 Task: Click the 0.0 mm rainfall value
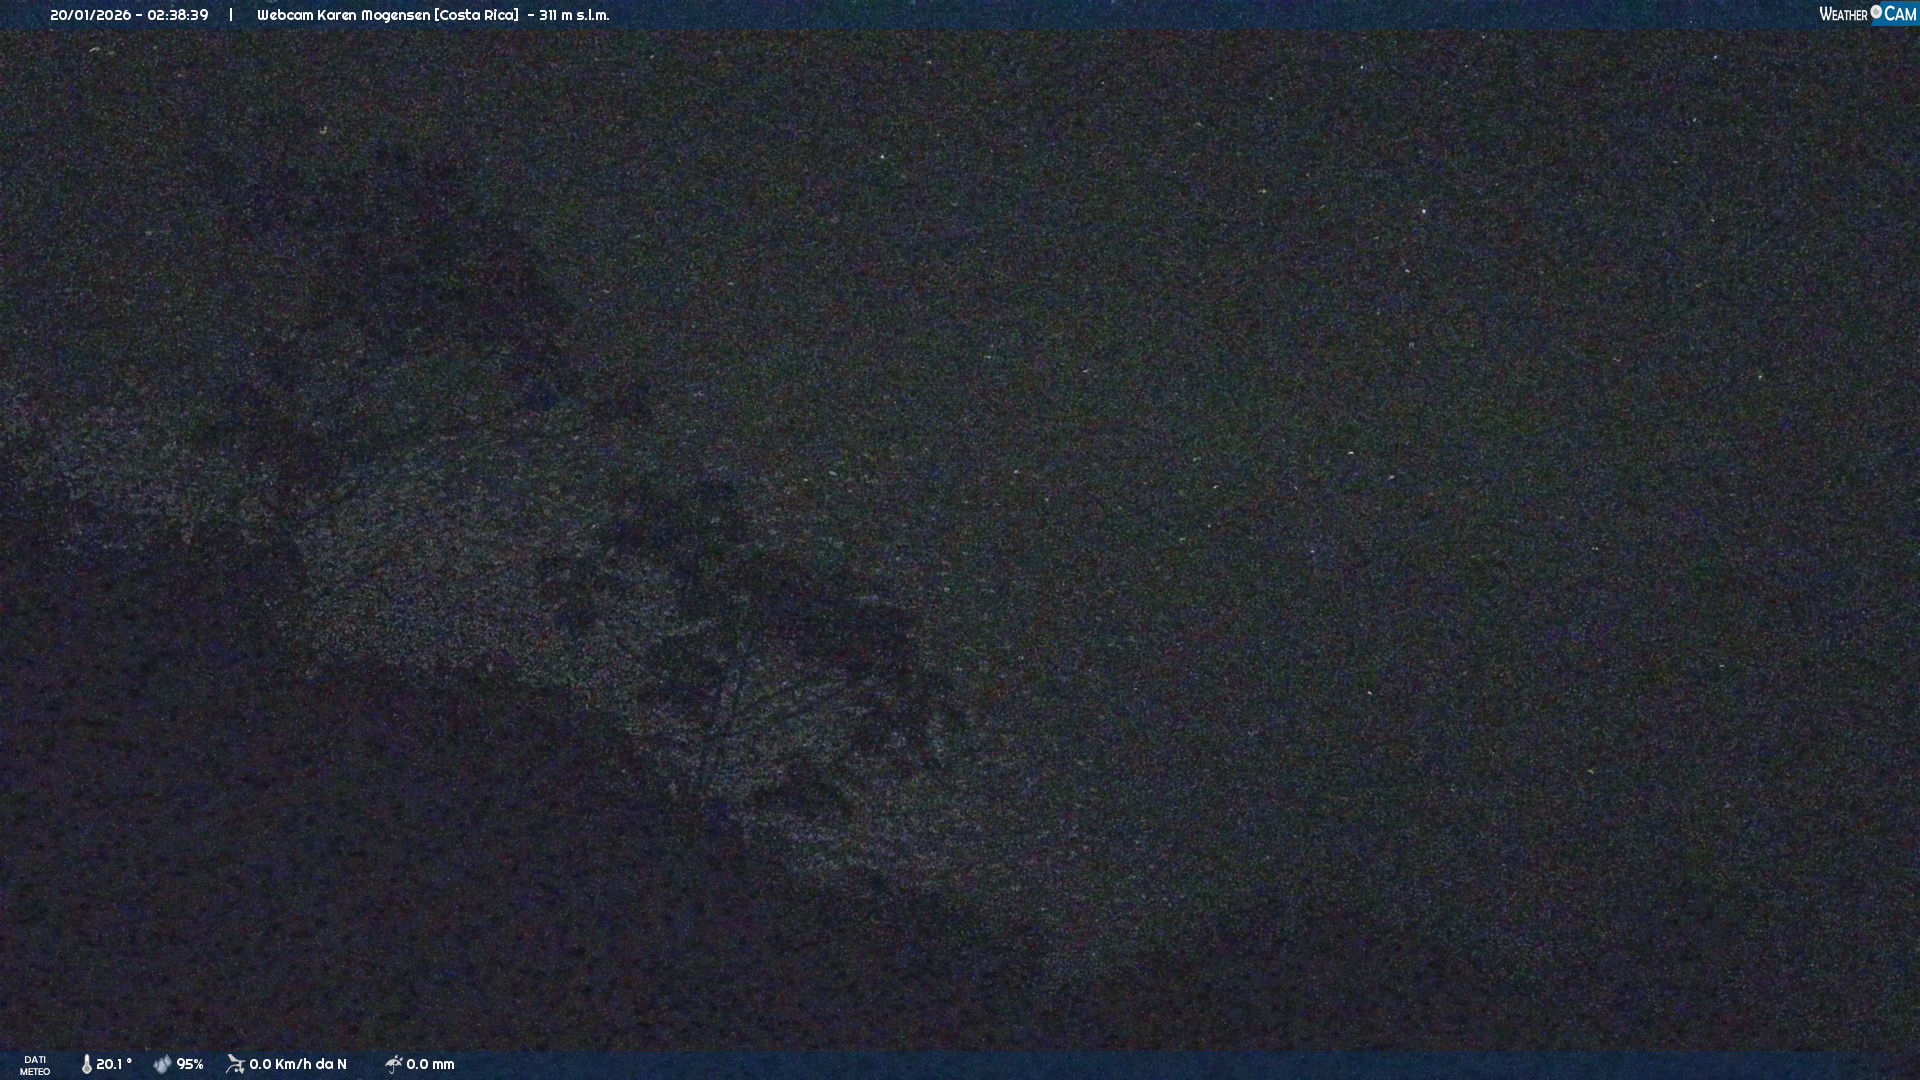pyautogui.click(x=430, y=1064)
